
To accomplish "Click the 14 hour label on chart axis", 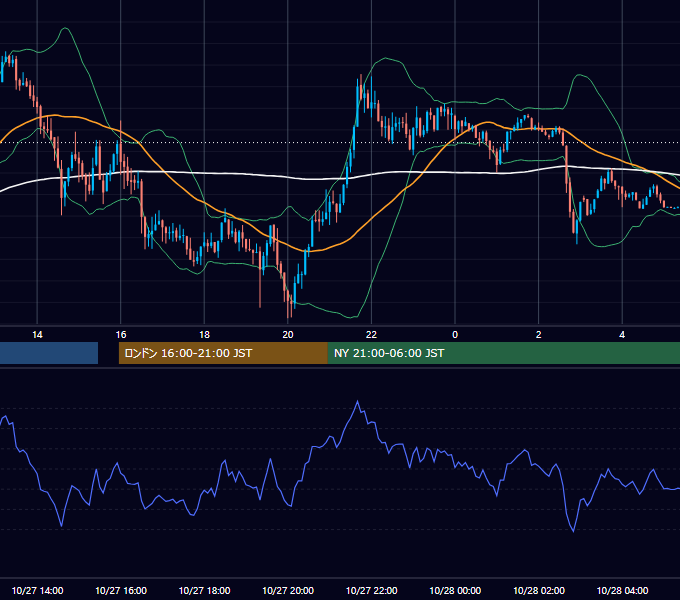I will pyautogui.click(x=37, y=335).
